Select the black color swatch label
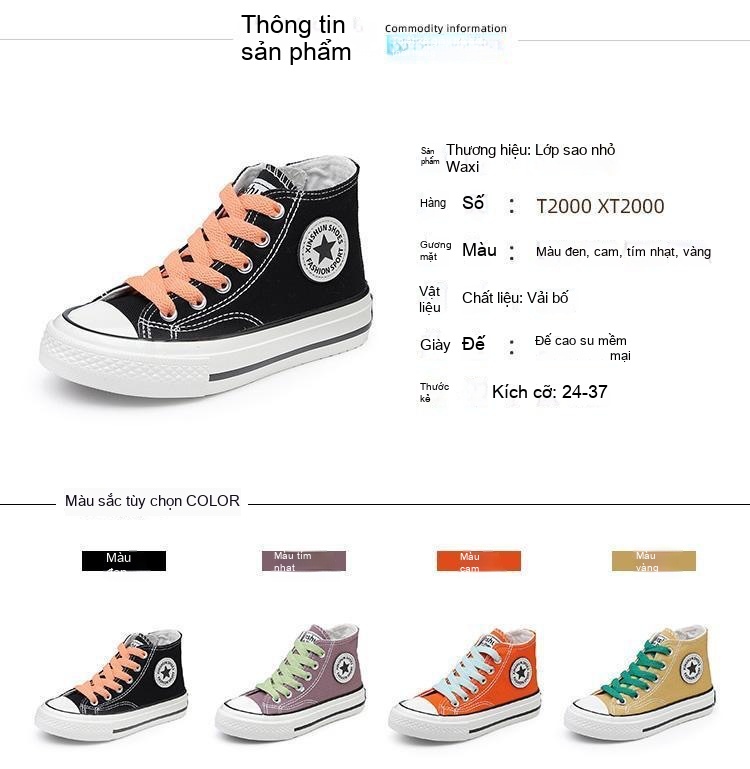The image size is (750, 769). click(x=124, y=561)
